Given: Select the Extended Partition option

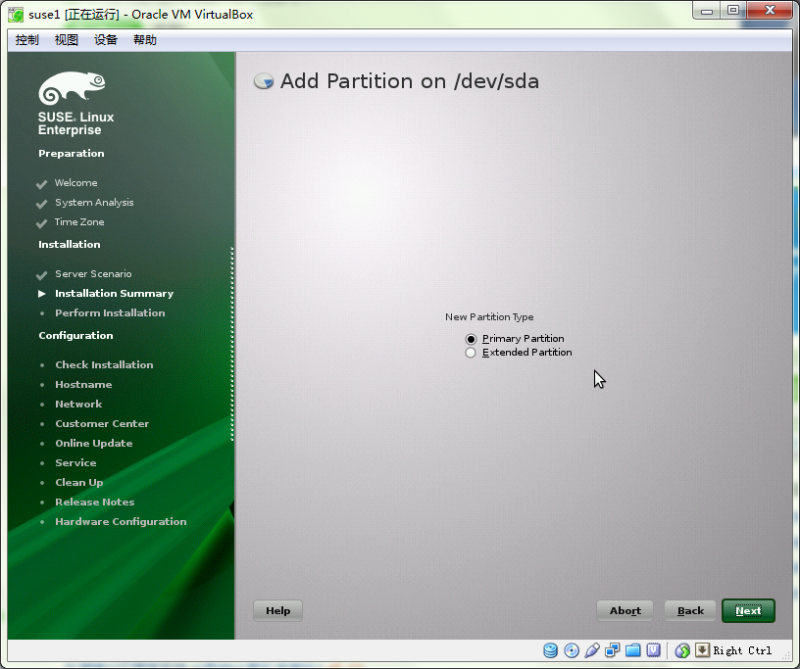Looking at the screenshot, I should click(x=470, y=352).
